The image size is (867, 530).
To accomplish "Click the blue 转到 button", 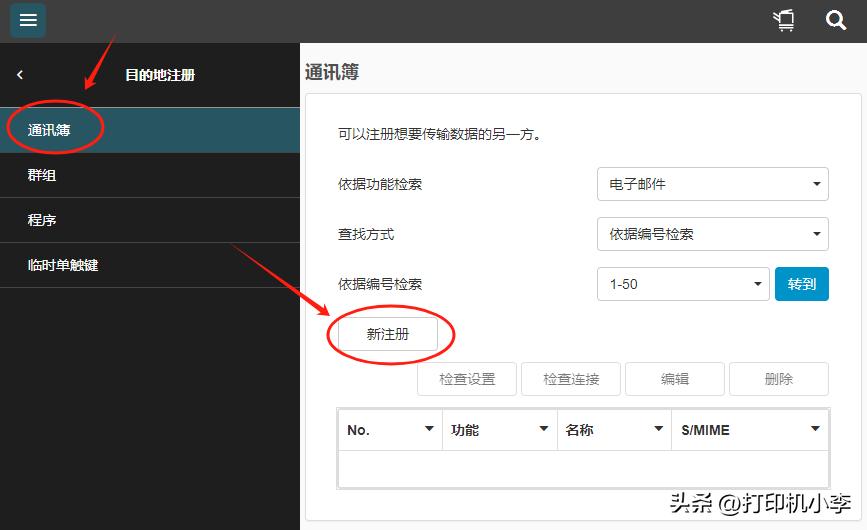I will tap(802, 284).
